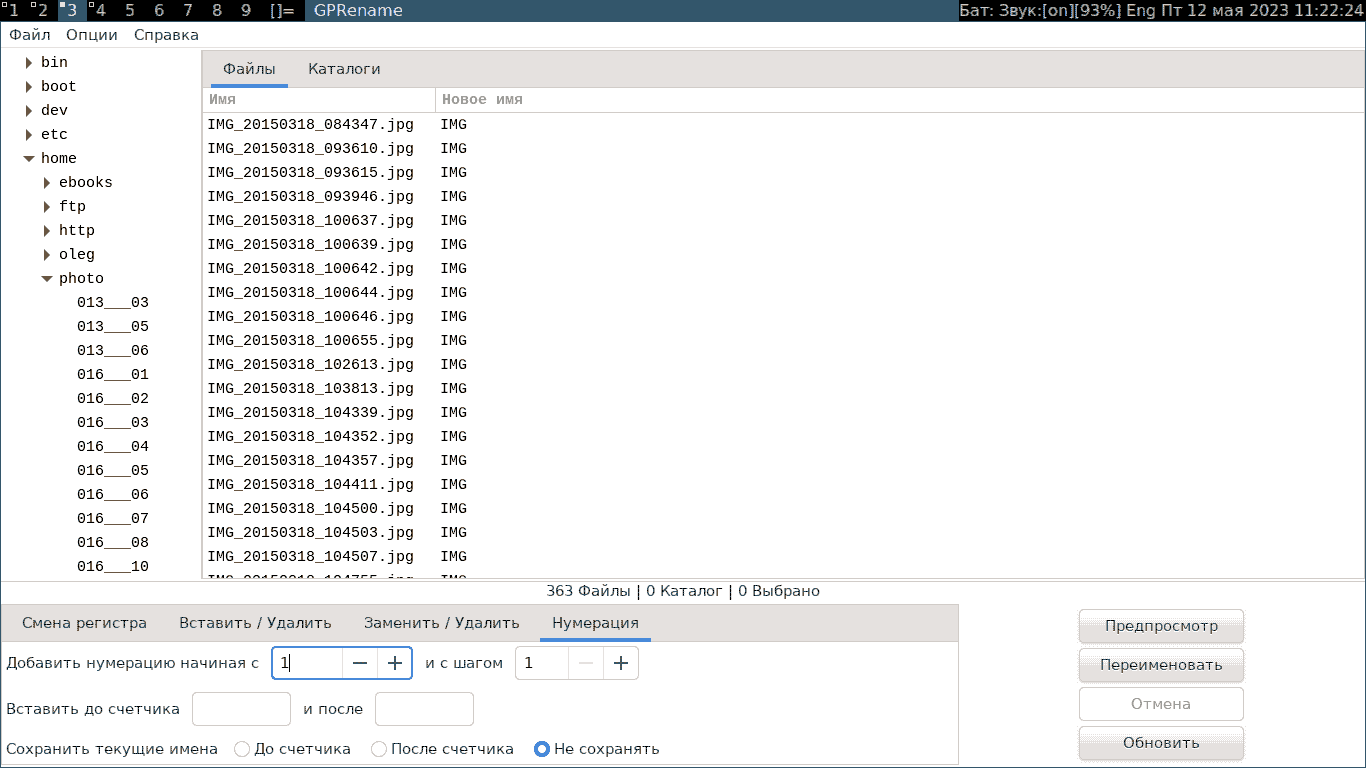Increase the step value with plus button

621,663
